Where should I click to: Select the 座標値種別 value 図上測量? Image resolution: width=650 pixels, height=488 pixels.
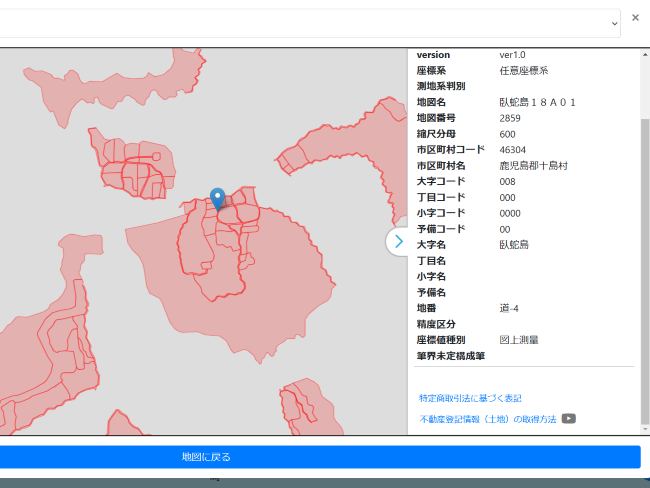519,340
